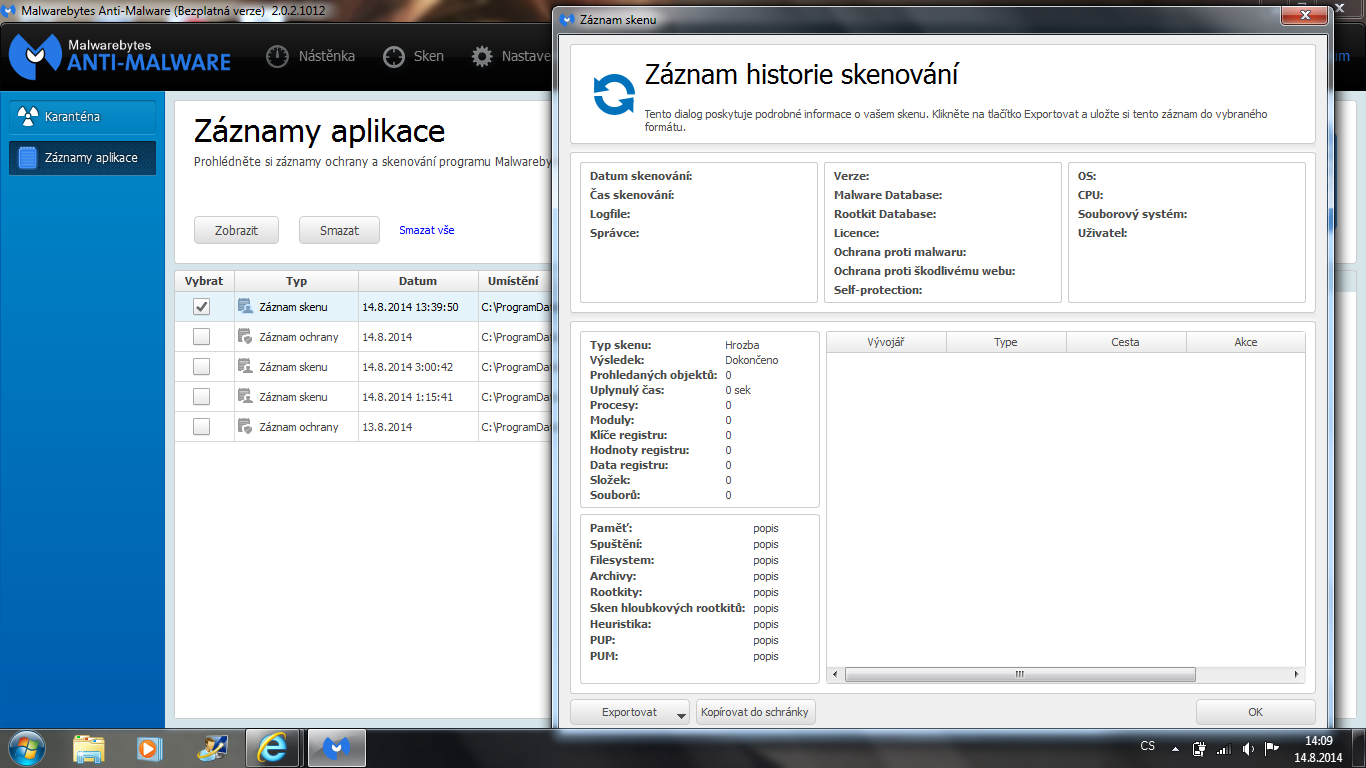
Task: Click protection log icon in 14.8.2014 ochrany row
Action: click(x=245, y=337)
